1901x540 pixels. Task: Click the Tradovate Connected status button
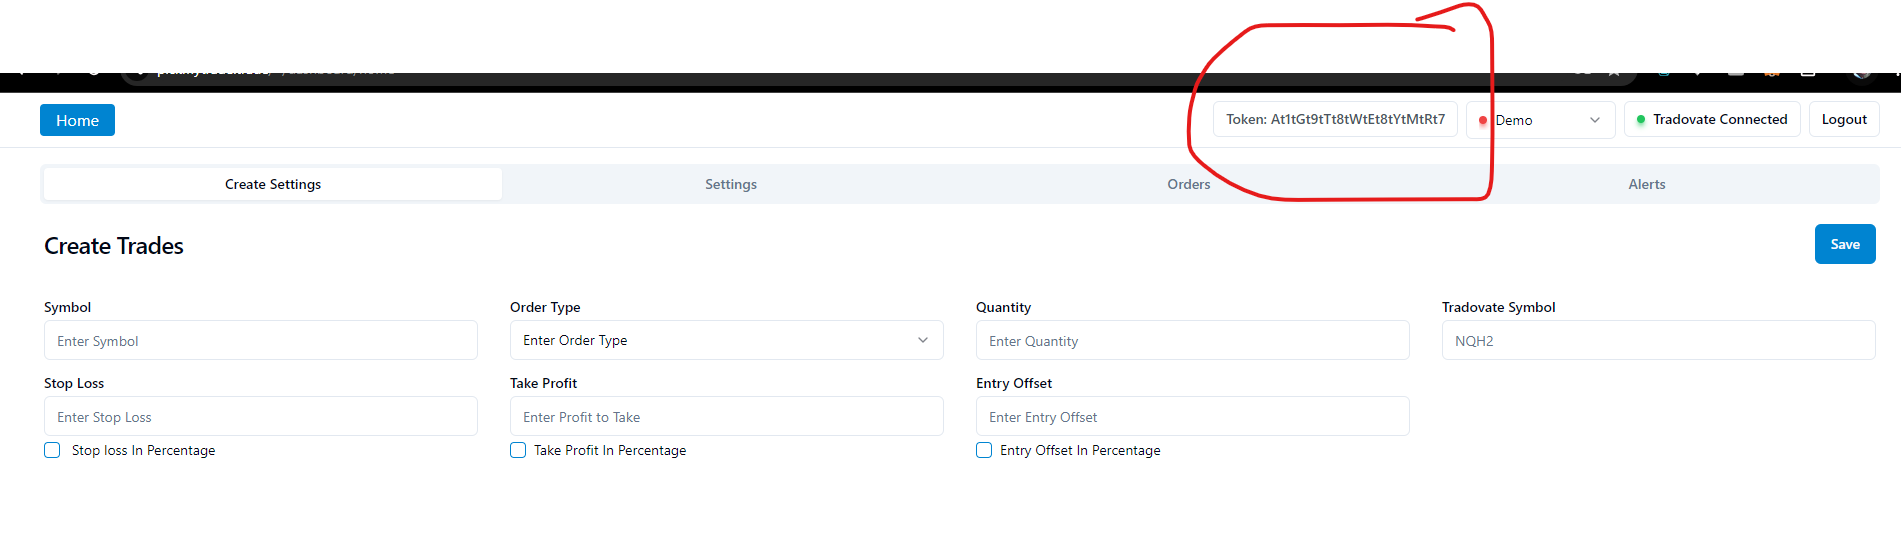pyautogui.click(x=1712, y=119)
